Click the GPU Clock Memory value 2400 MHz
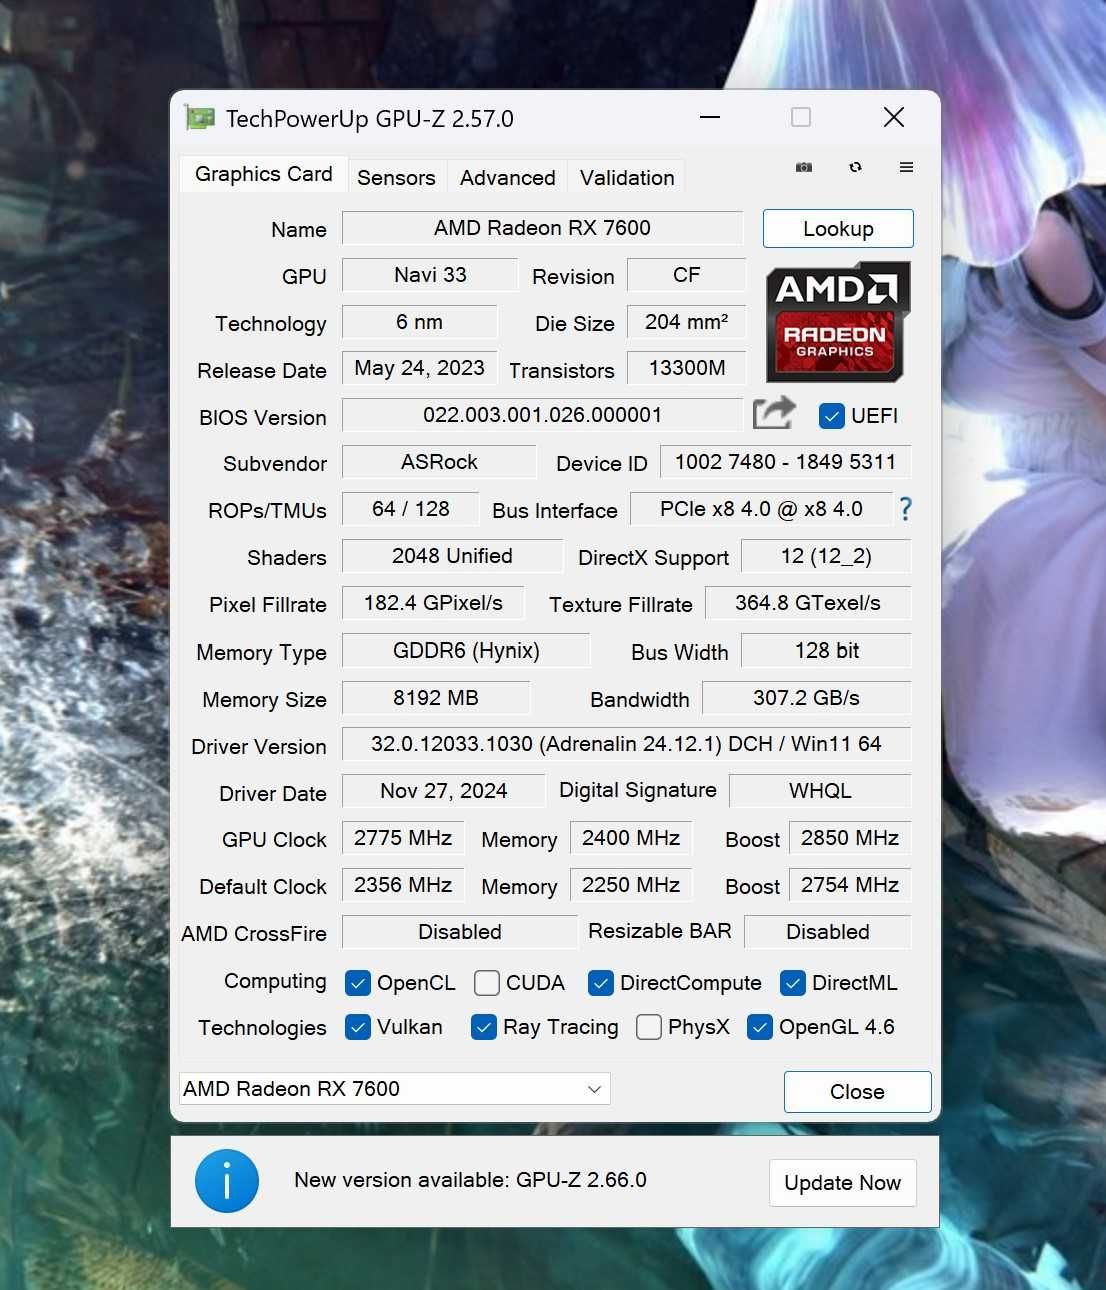The width and height of the screenshot is (1106, 1290). pos(631,838)
